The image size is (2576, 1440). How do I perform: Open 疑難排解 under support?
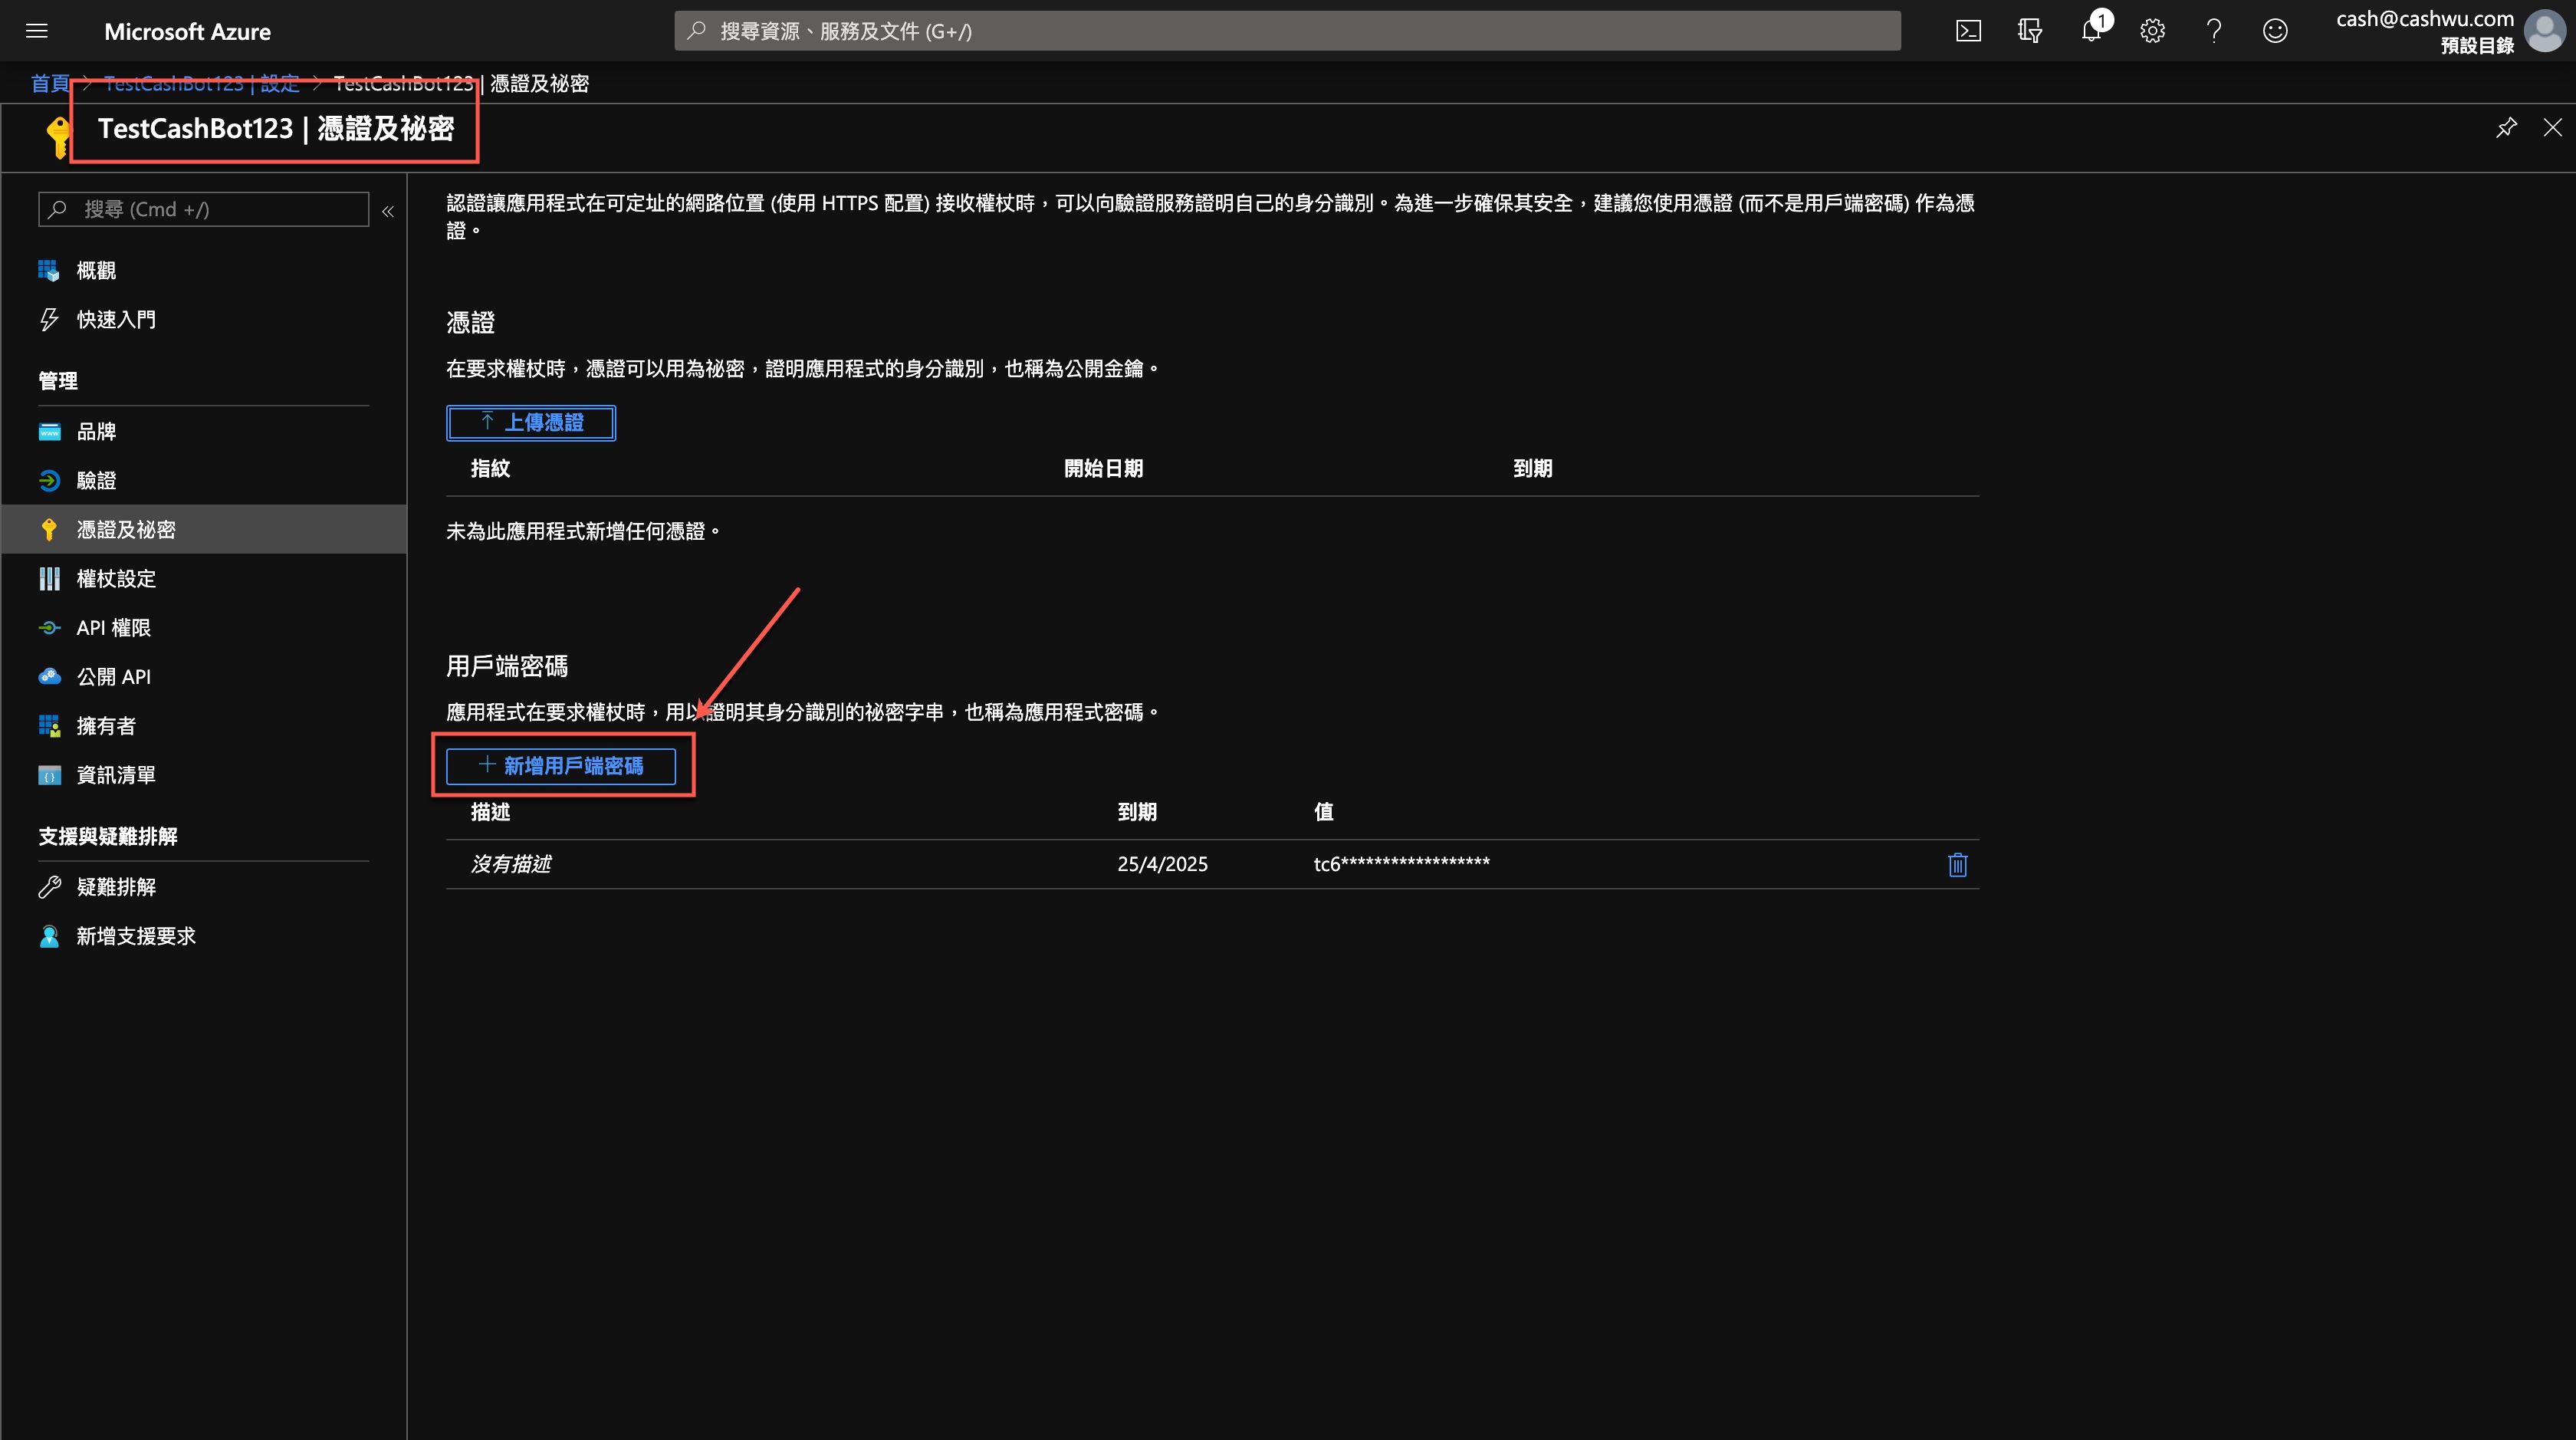(116, 886)
